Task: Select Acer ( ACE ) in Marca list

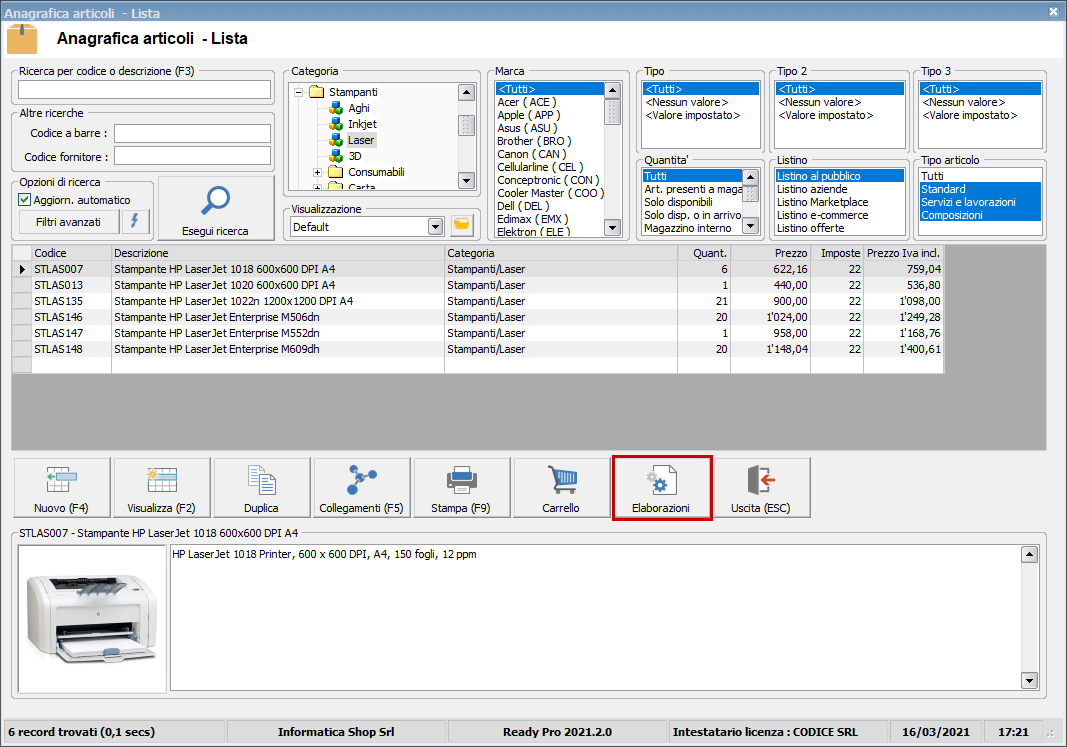Action: click(x=549, y=102)
